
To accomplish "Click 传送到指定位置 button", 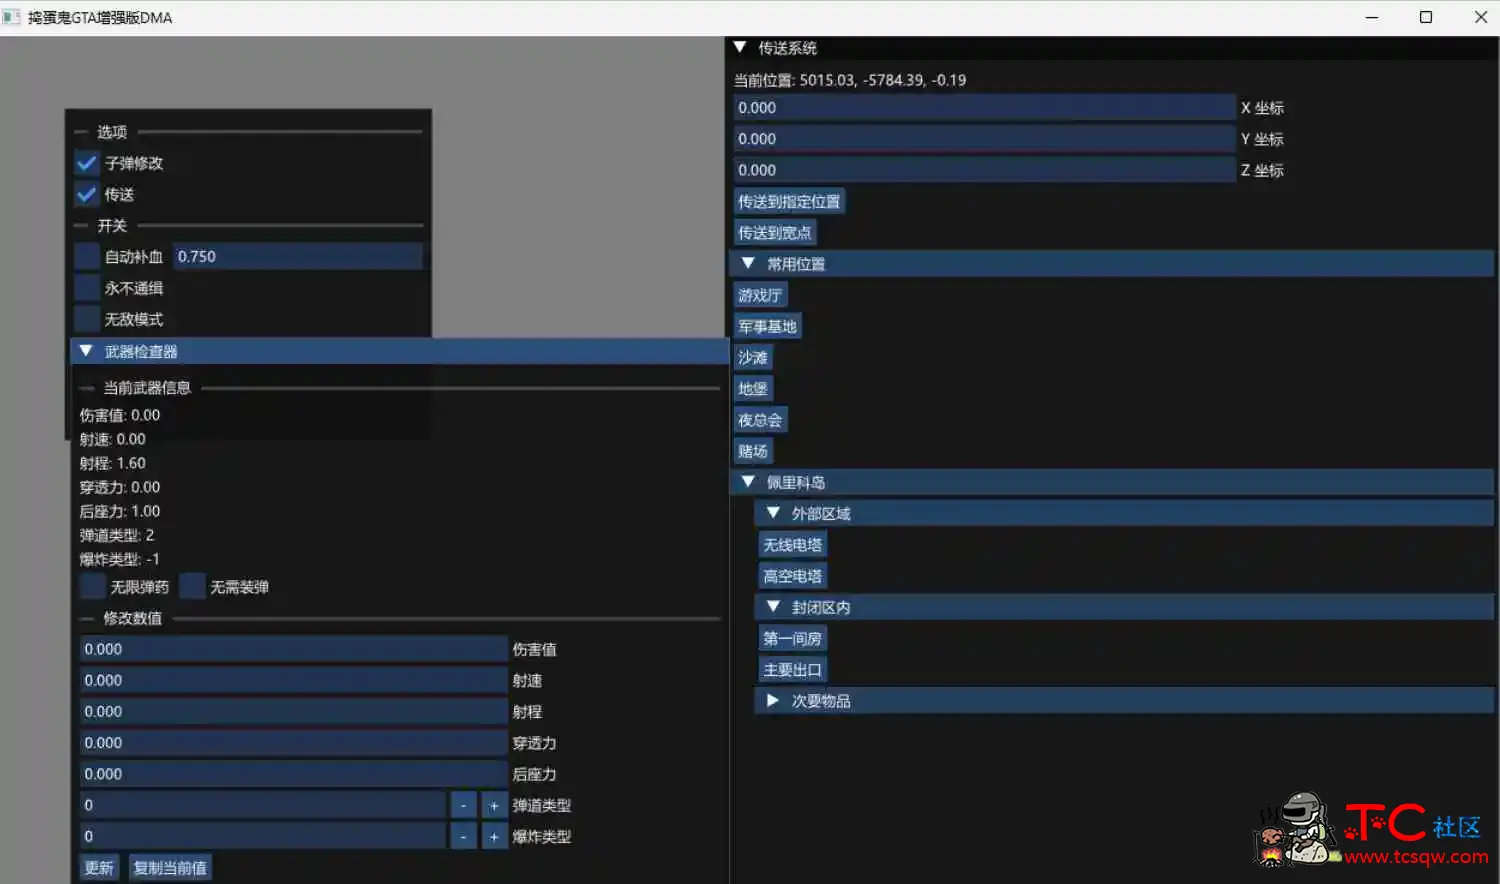I will point(789,202).
